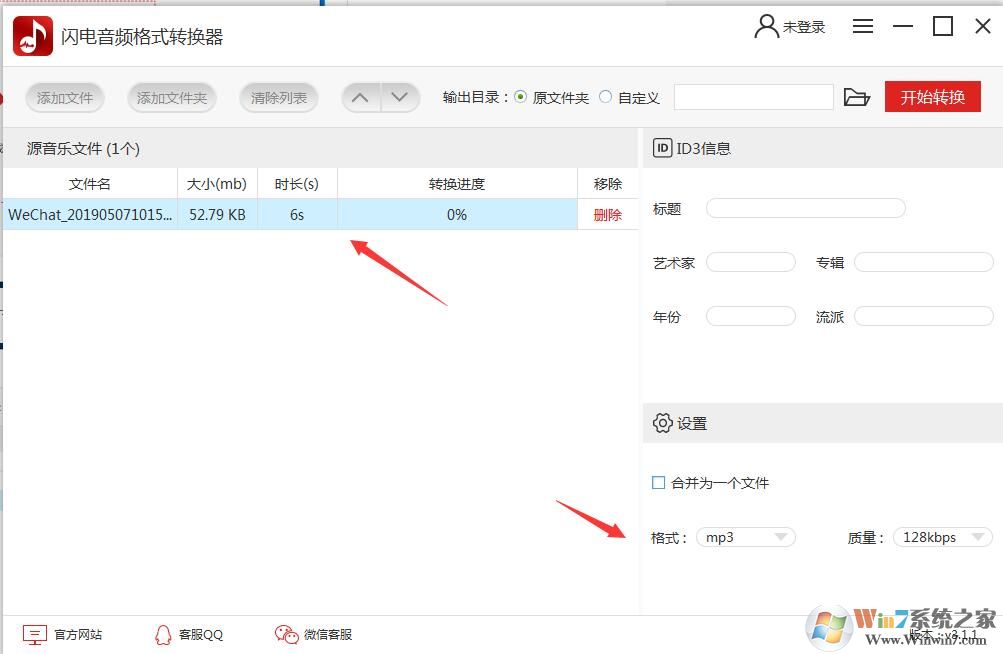Click the move-down arrow in the toolbar
Image resolution: width=1003 pixels, height=654 pixels.
coord(400,97)
